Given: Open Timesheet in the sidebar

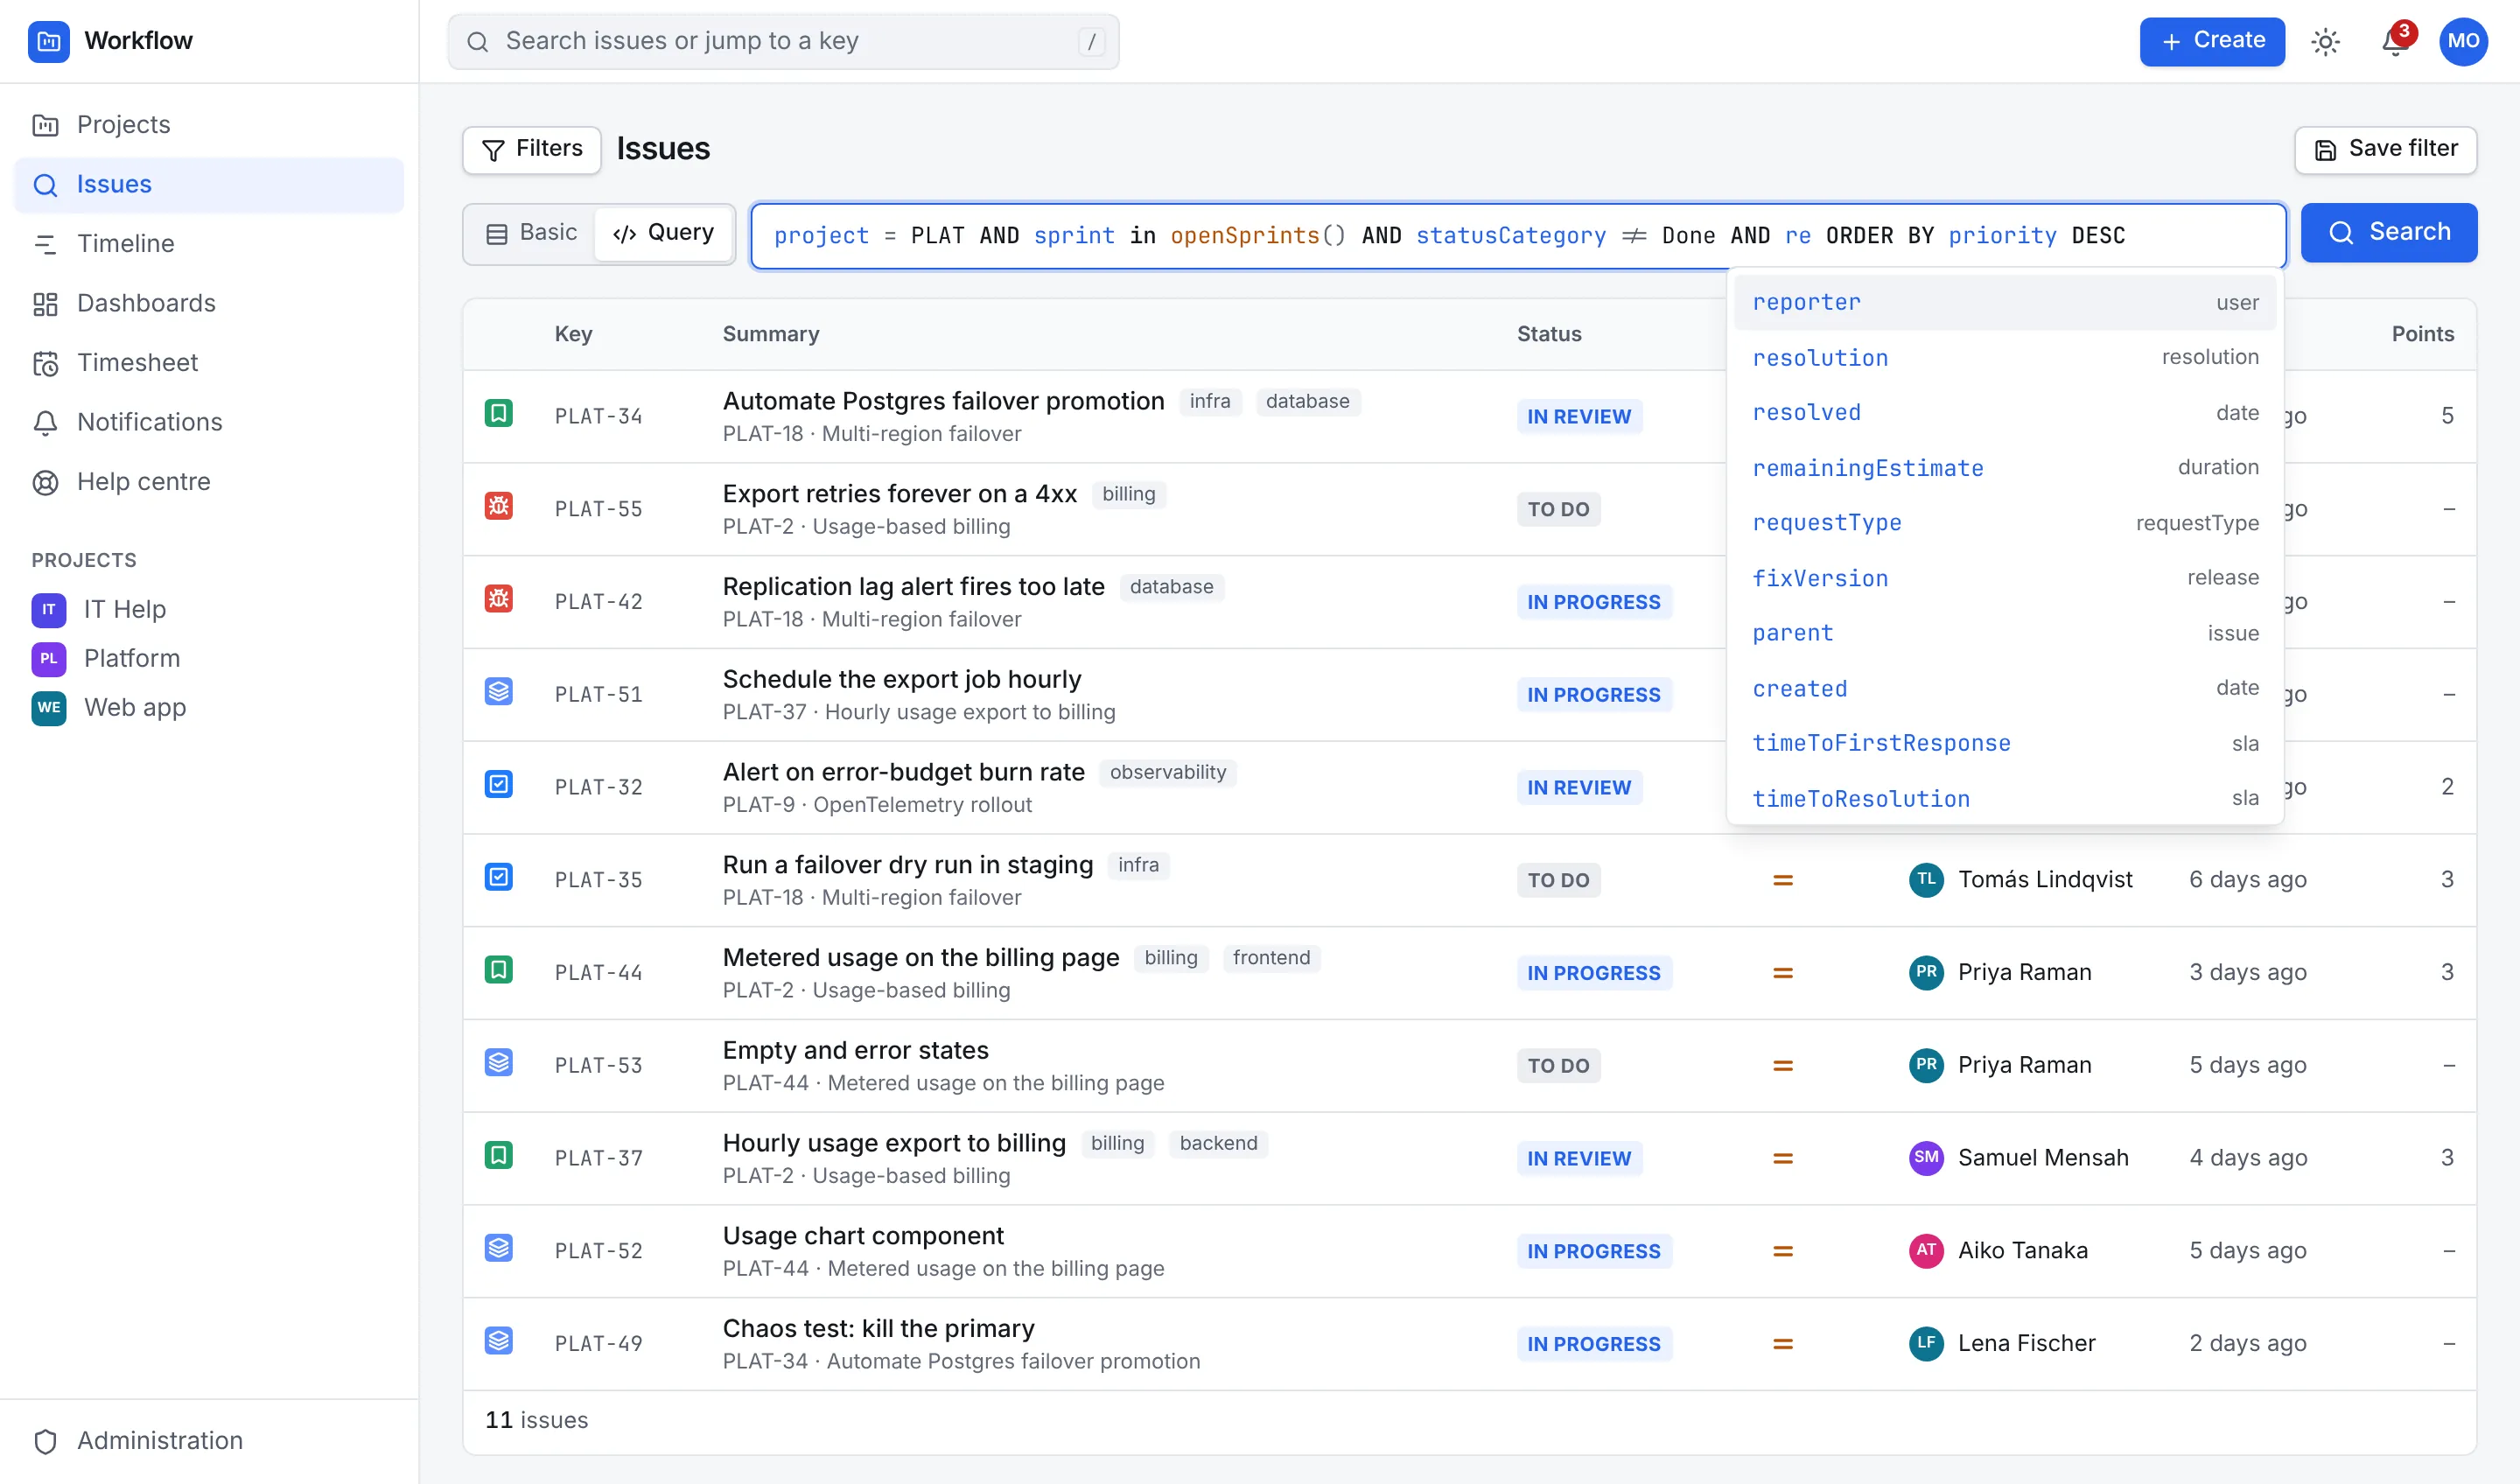Looking at the screenshot, I should click(x=209, y=363).
